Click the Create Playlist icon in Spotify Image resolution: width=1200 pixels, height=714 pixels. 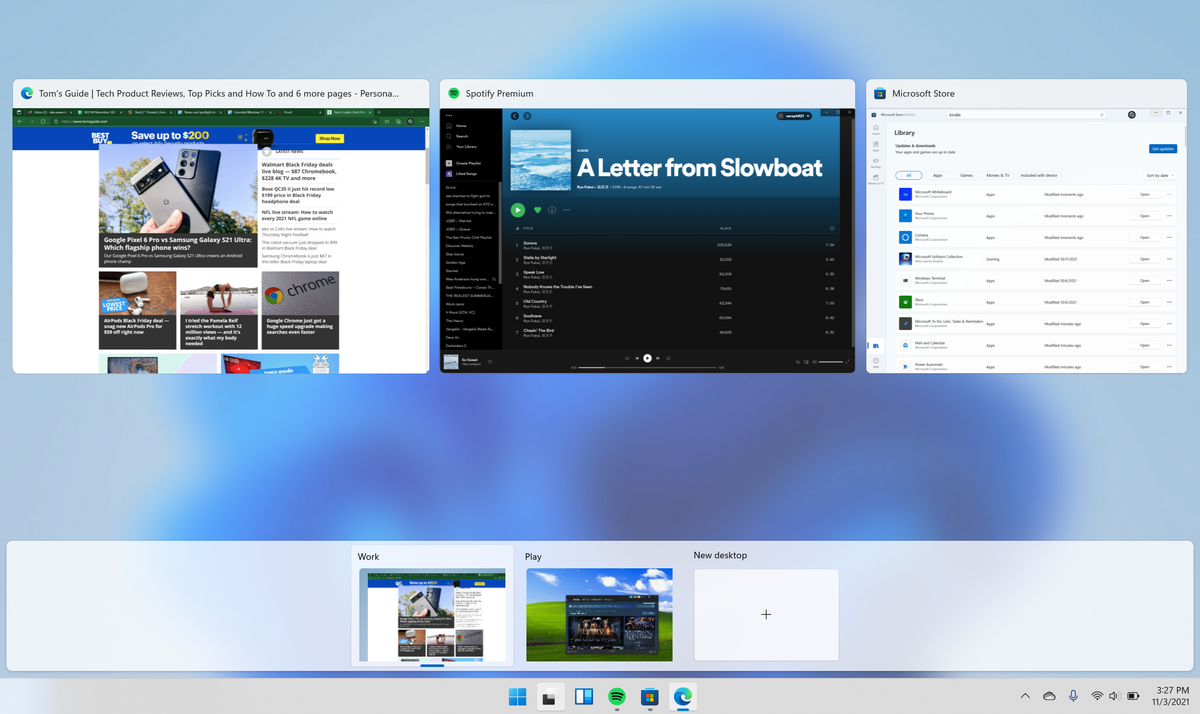pyautogui.click(x=447, y=162)
